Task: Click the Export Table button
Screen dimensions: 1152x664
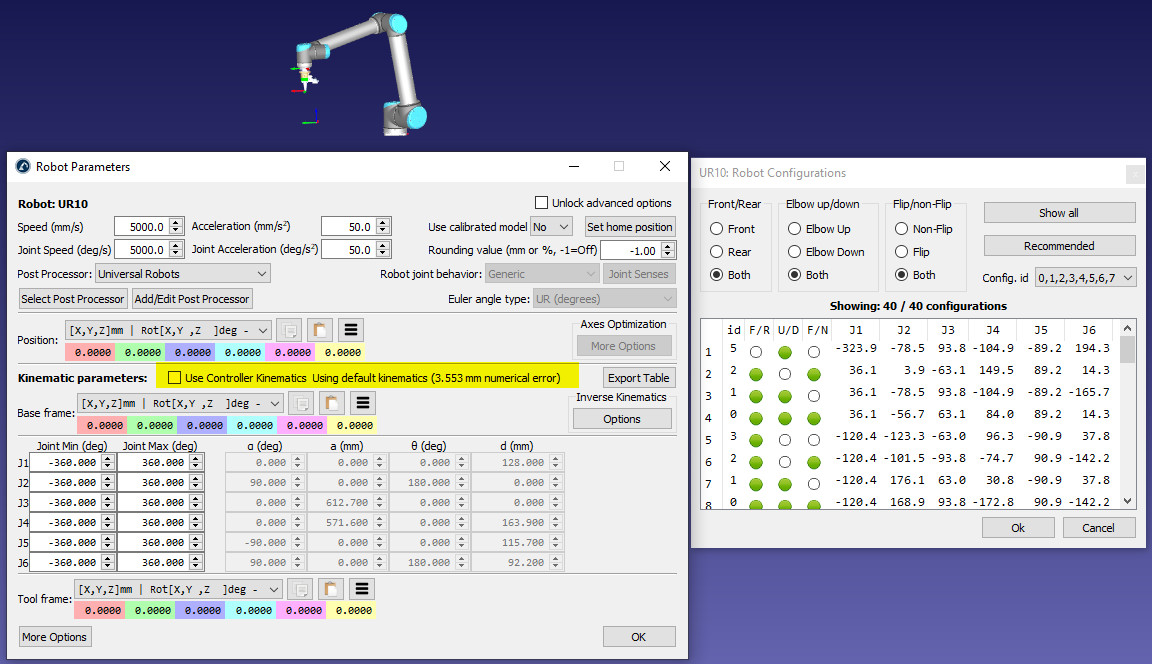Action: (x=638, y=377)
